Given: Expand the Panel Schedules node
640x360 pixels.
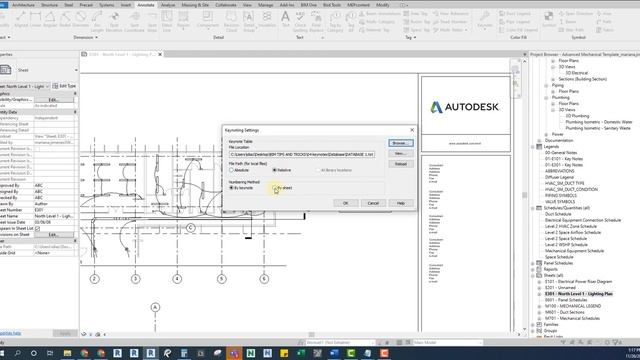Looking at the screenshot, I should pos(533,263).
